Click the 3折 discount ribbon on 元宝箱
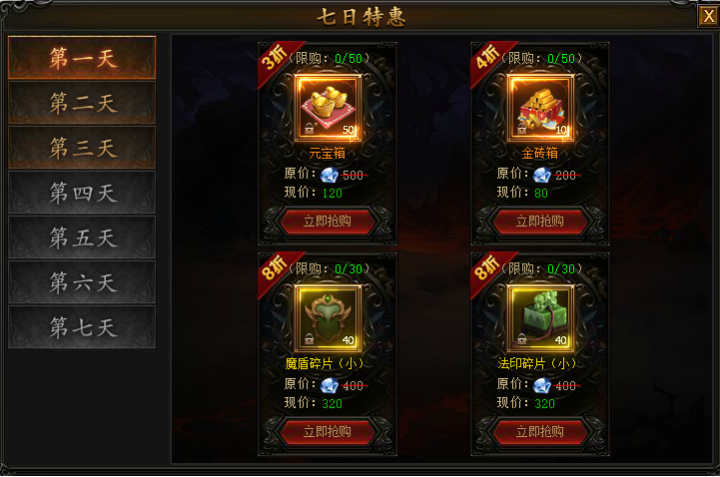The width and height of the screenshot is (720, 477). (275, 60)
